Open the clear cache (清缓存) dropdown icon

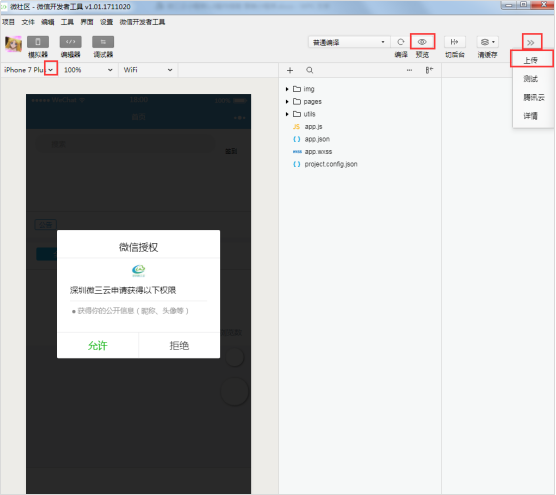[x=488, y=42]
